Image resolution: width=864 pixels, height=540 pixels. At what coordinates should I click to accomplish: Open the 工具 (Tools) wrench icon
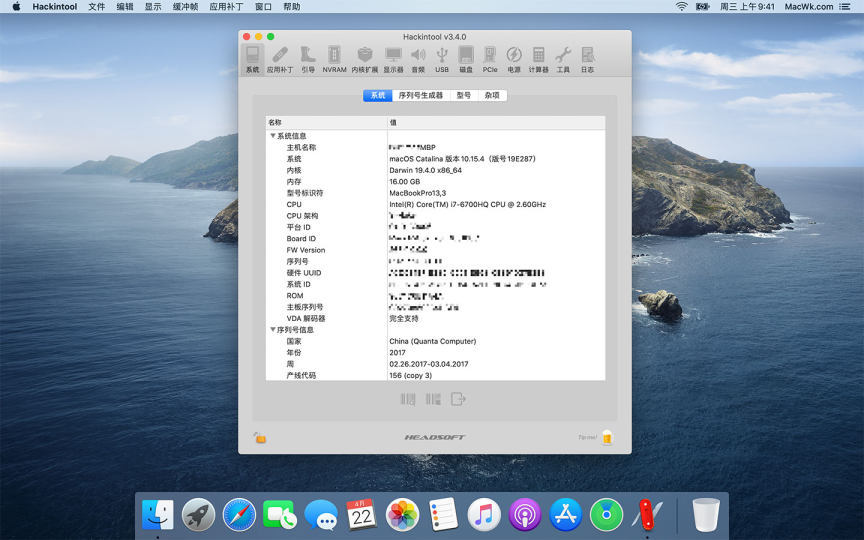point(563,59)
